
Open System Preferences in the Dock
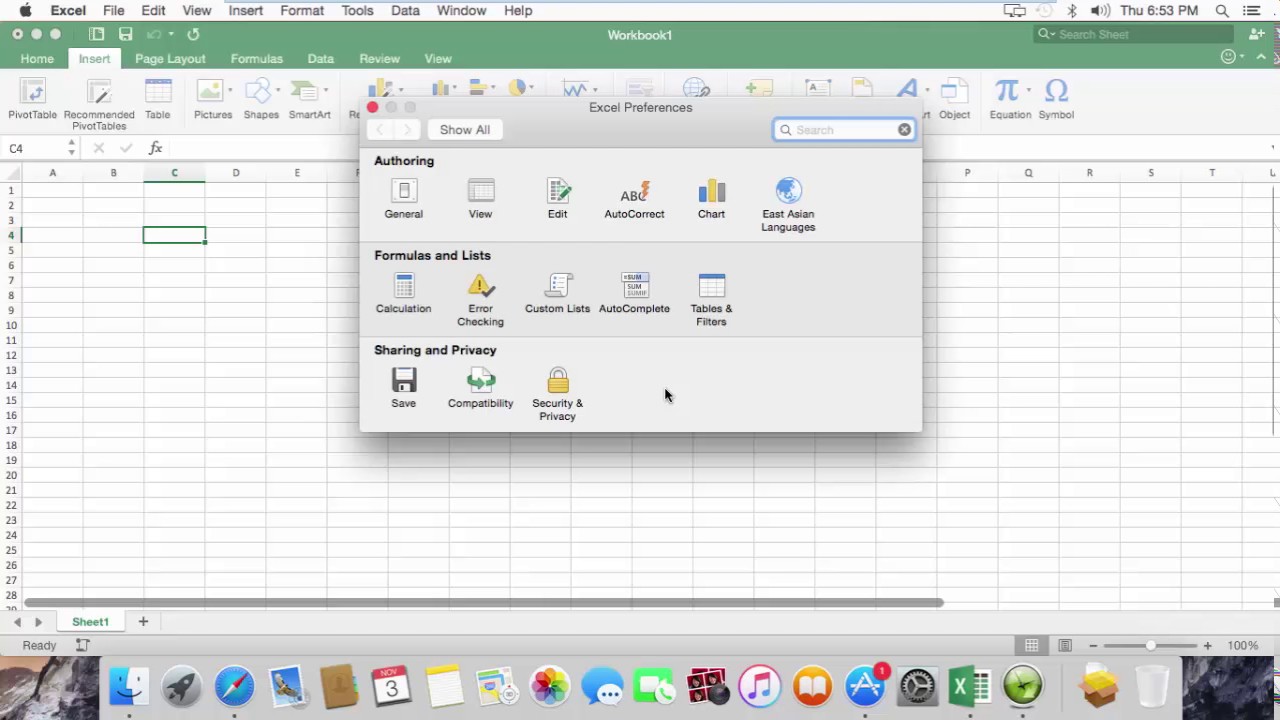coord(917,686)
